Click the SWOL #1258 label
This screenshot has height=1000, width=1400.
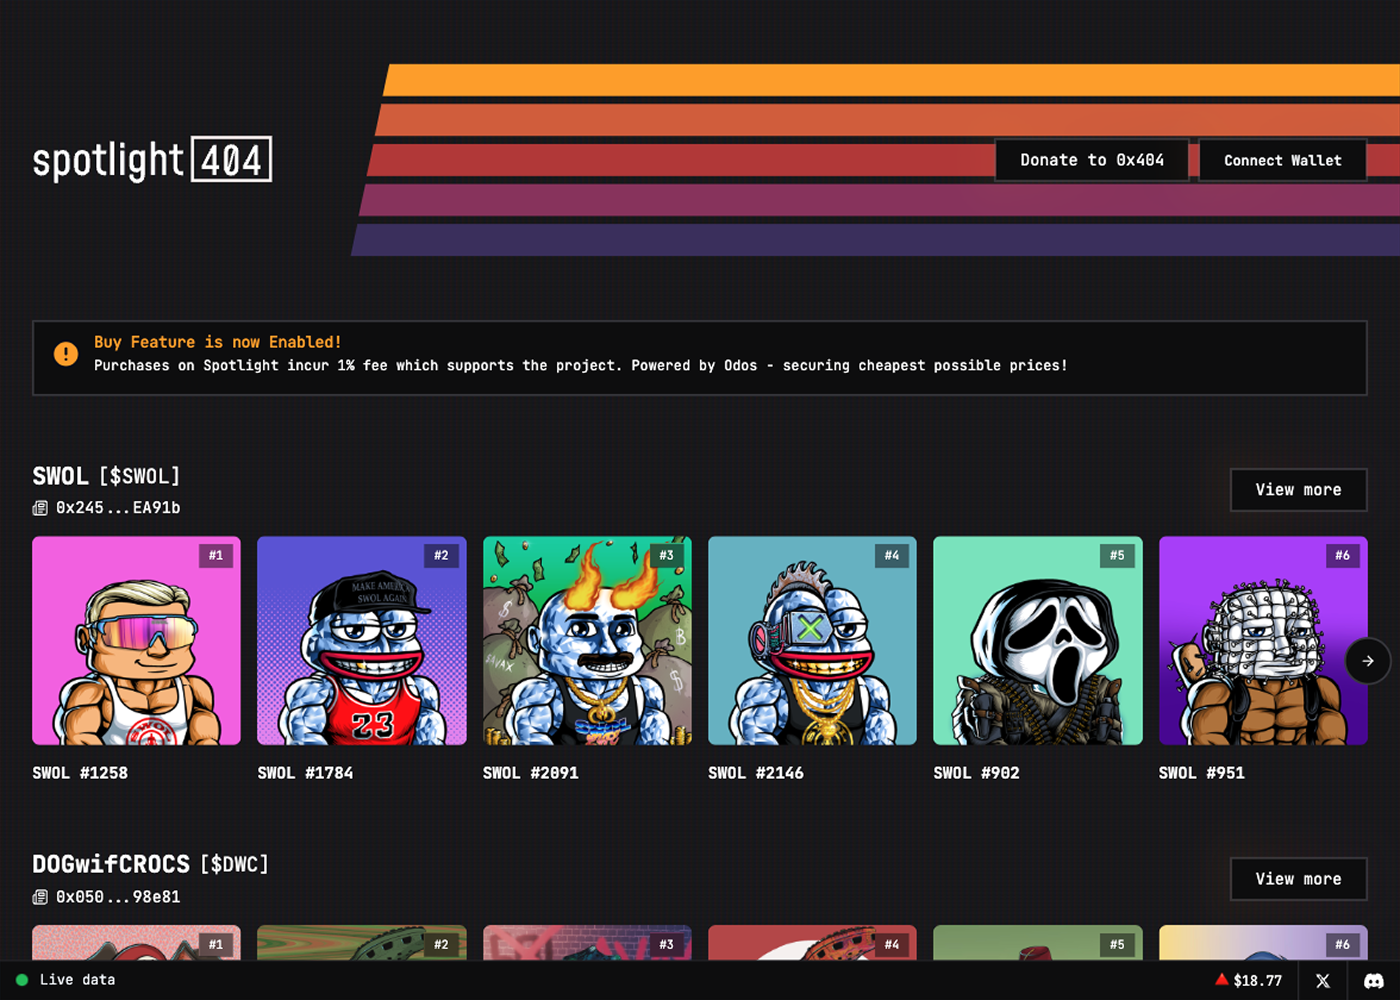coord(80,773)
